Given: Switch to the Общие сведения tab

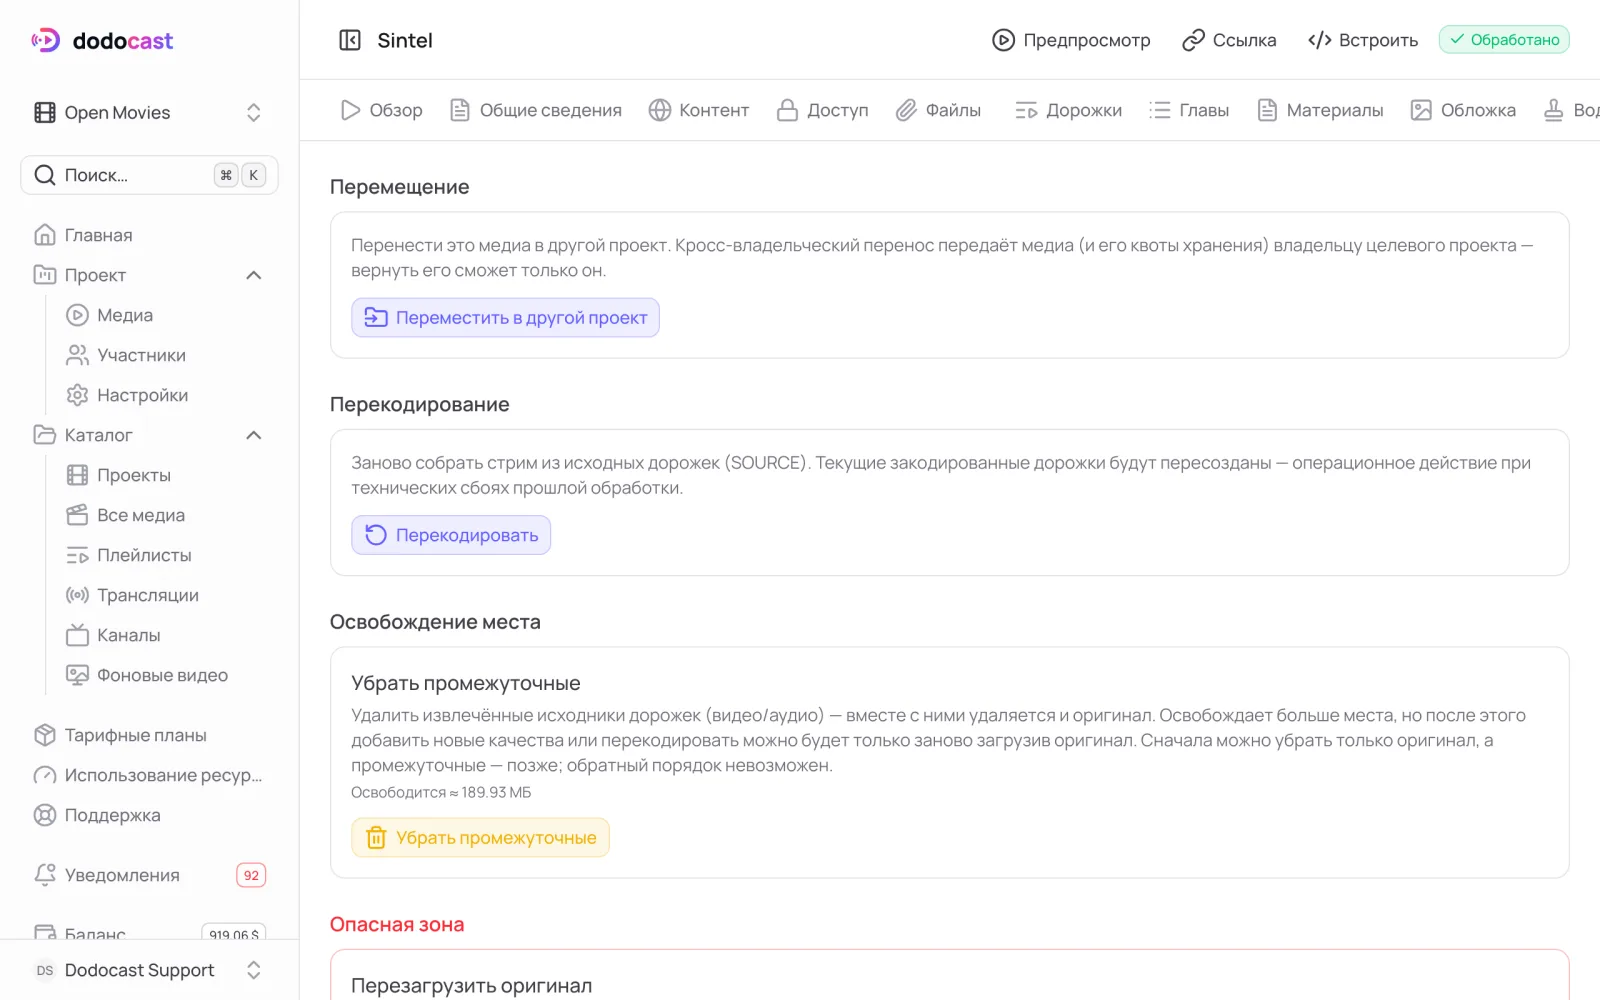Looking at the screenshot, I should coord(536,110).
